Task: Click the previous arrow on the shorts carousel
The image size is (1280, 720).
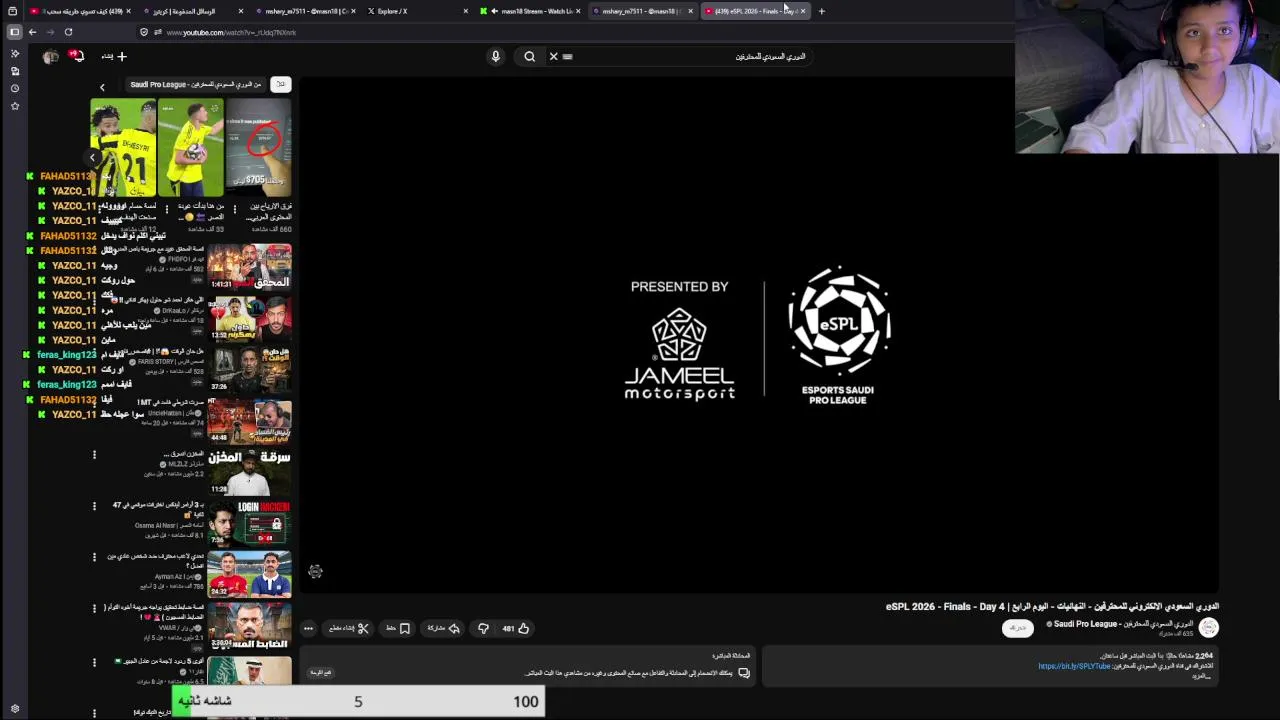Action: point(92,157)
